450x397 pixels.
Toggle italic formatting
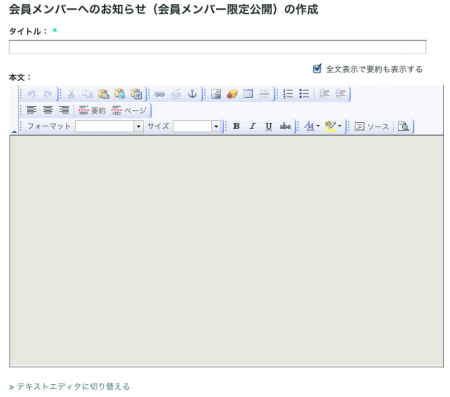coord(253,126)
